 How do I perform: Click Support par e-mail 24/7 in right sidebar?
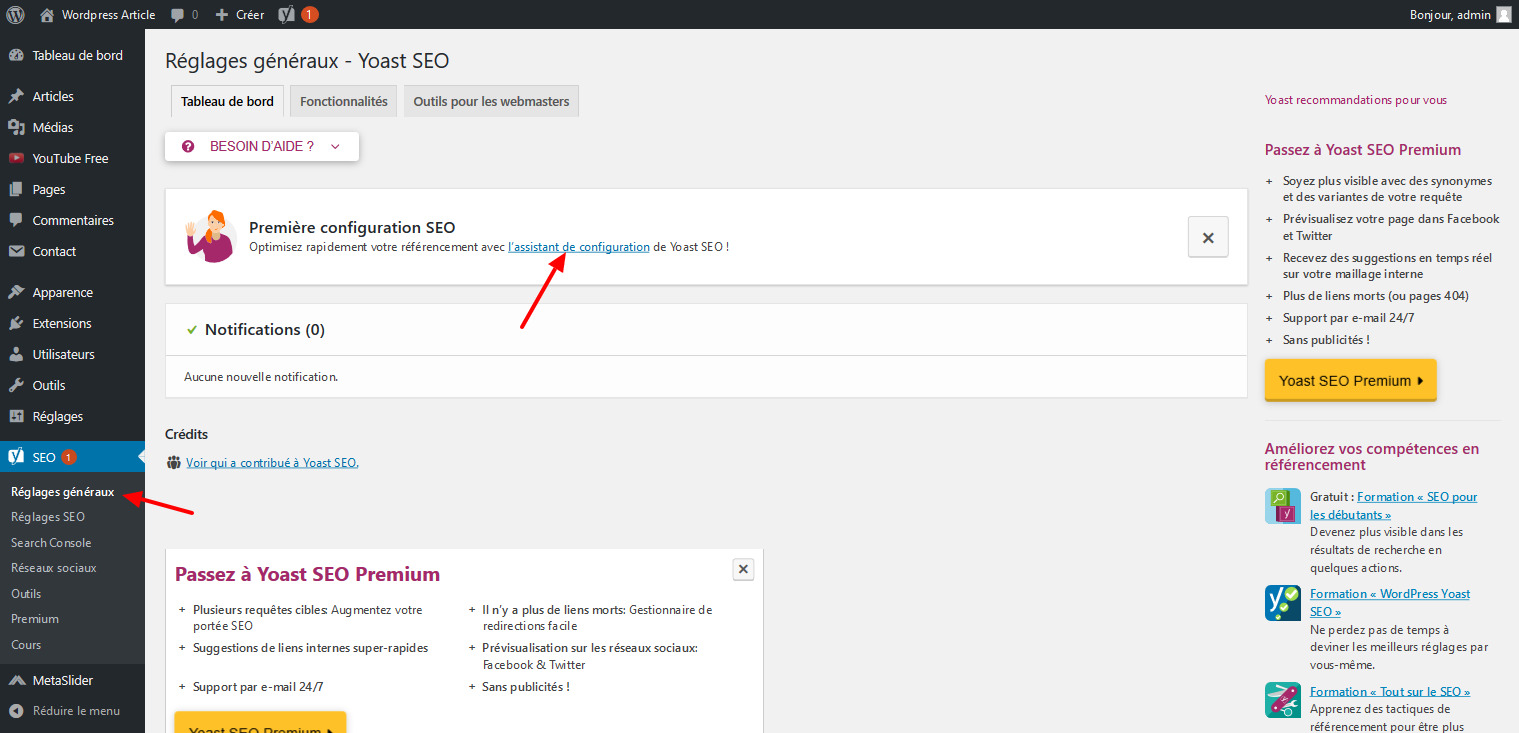(x=1348, y=318)
